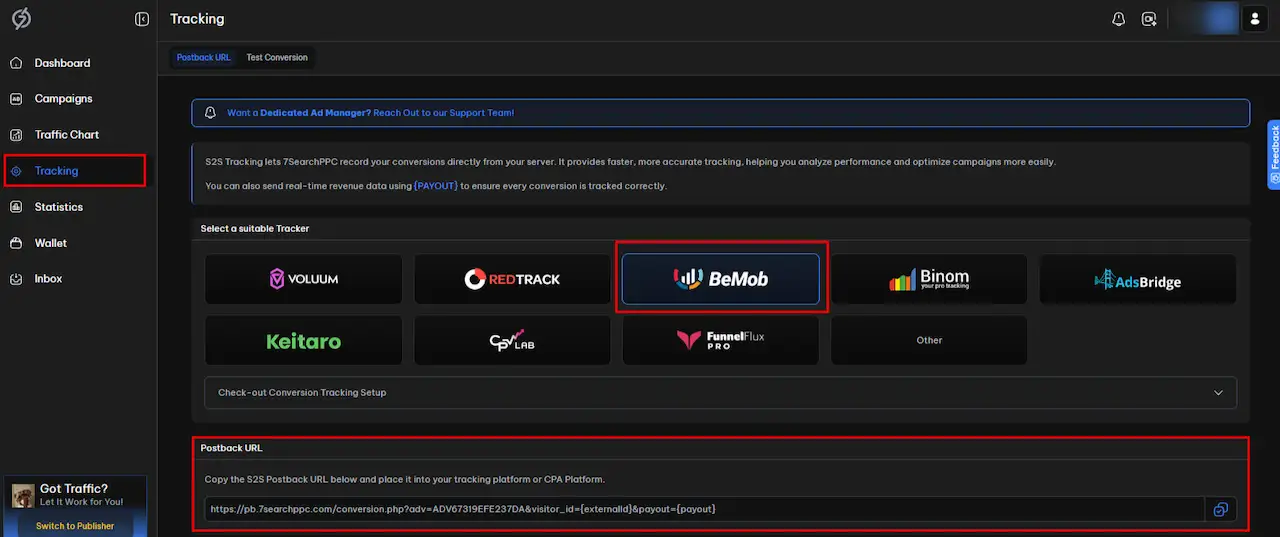Click the bell icon in the Ad Manager banner
Image resolution: width=1280 pixels, height=537 pixels.
point(210,113)
